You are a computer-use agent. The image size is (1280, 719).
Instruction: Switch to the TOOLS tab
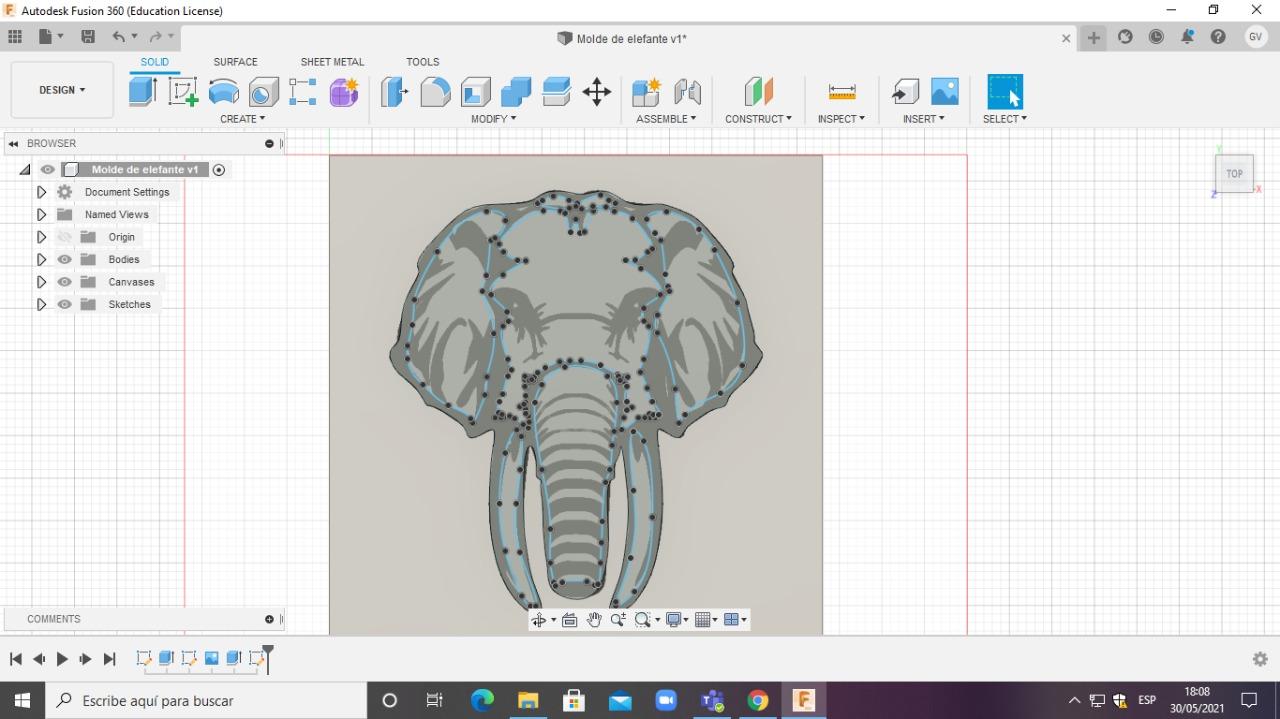tap(423, 62)
